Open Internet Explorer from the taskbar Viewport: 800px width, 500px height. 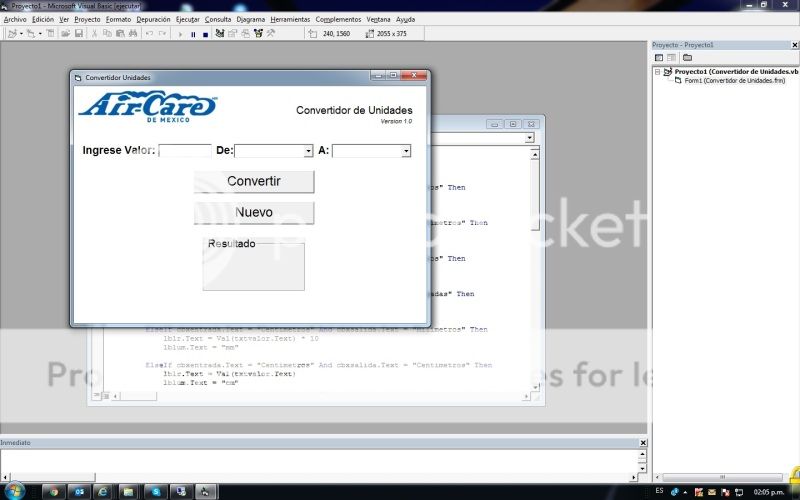click(x=104, y=492)
